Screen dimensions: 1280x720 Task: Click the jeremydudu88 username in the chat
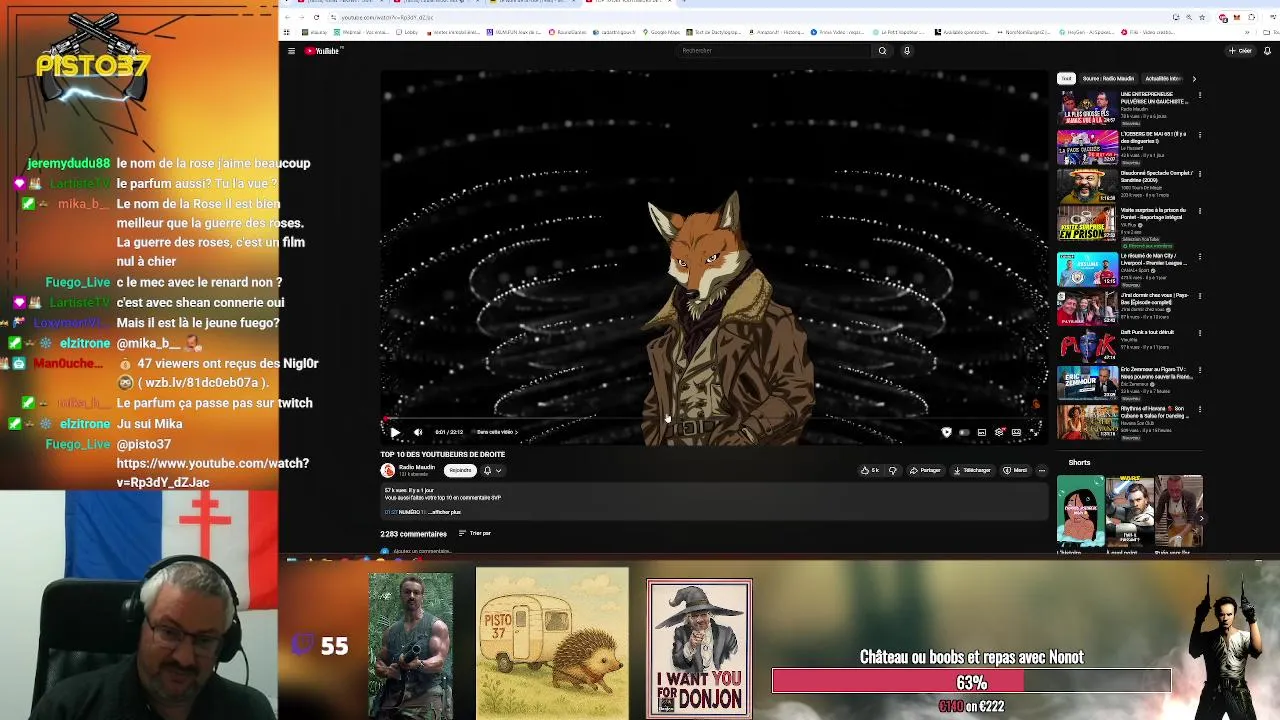[x=69, y=163]
